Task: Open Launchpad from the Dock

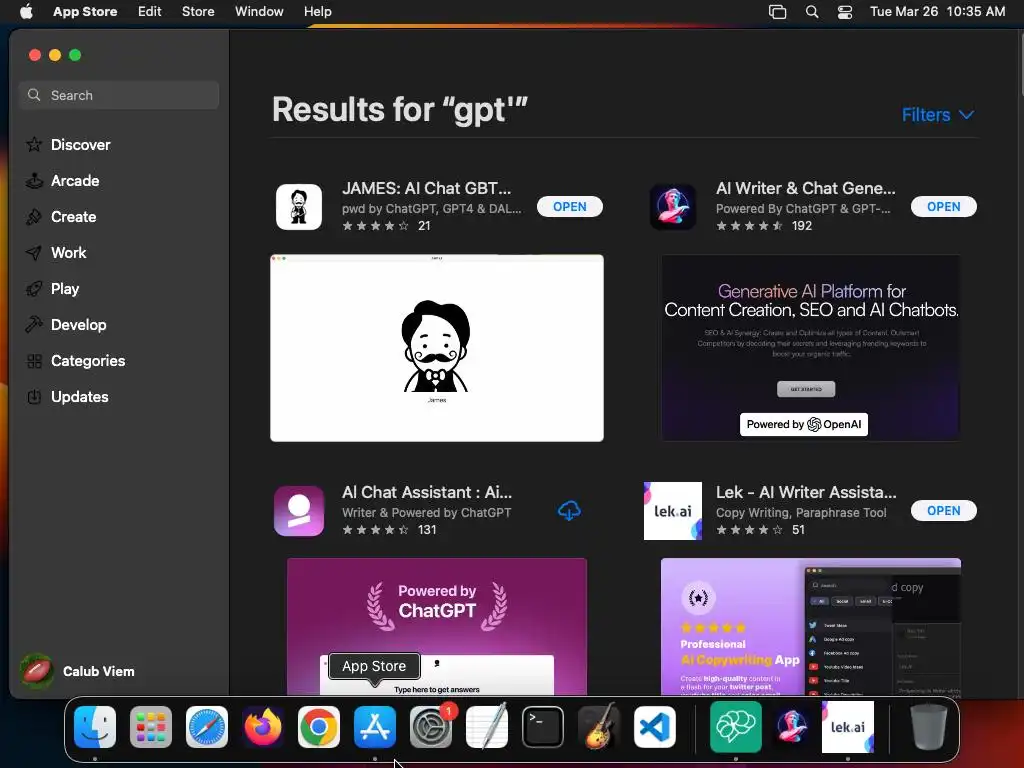Action: click(151, 727)
